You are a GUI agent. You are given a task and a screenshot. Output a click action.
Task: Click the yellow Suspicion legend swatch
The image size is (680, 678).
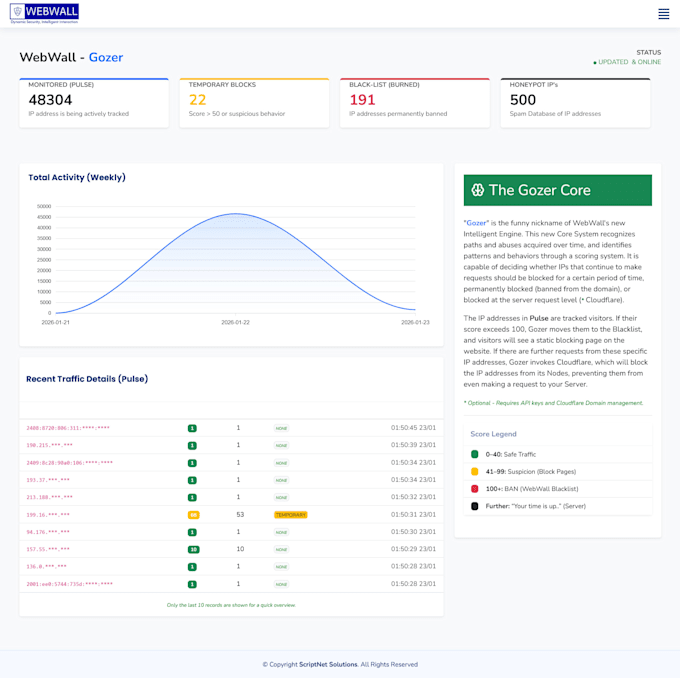coord(474,472)
